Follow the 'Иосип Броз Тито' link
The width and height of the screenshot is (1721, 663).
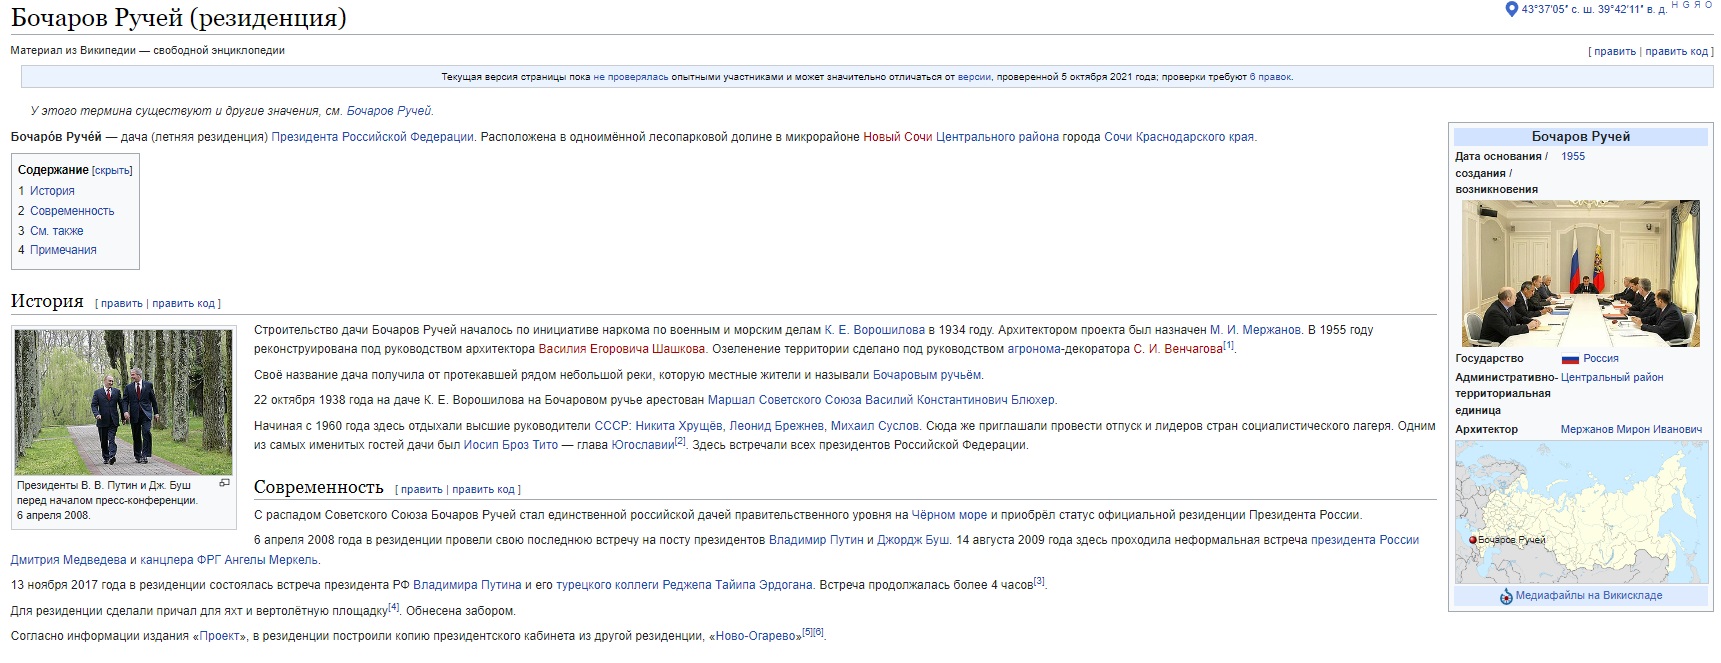(510, 445)
